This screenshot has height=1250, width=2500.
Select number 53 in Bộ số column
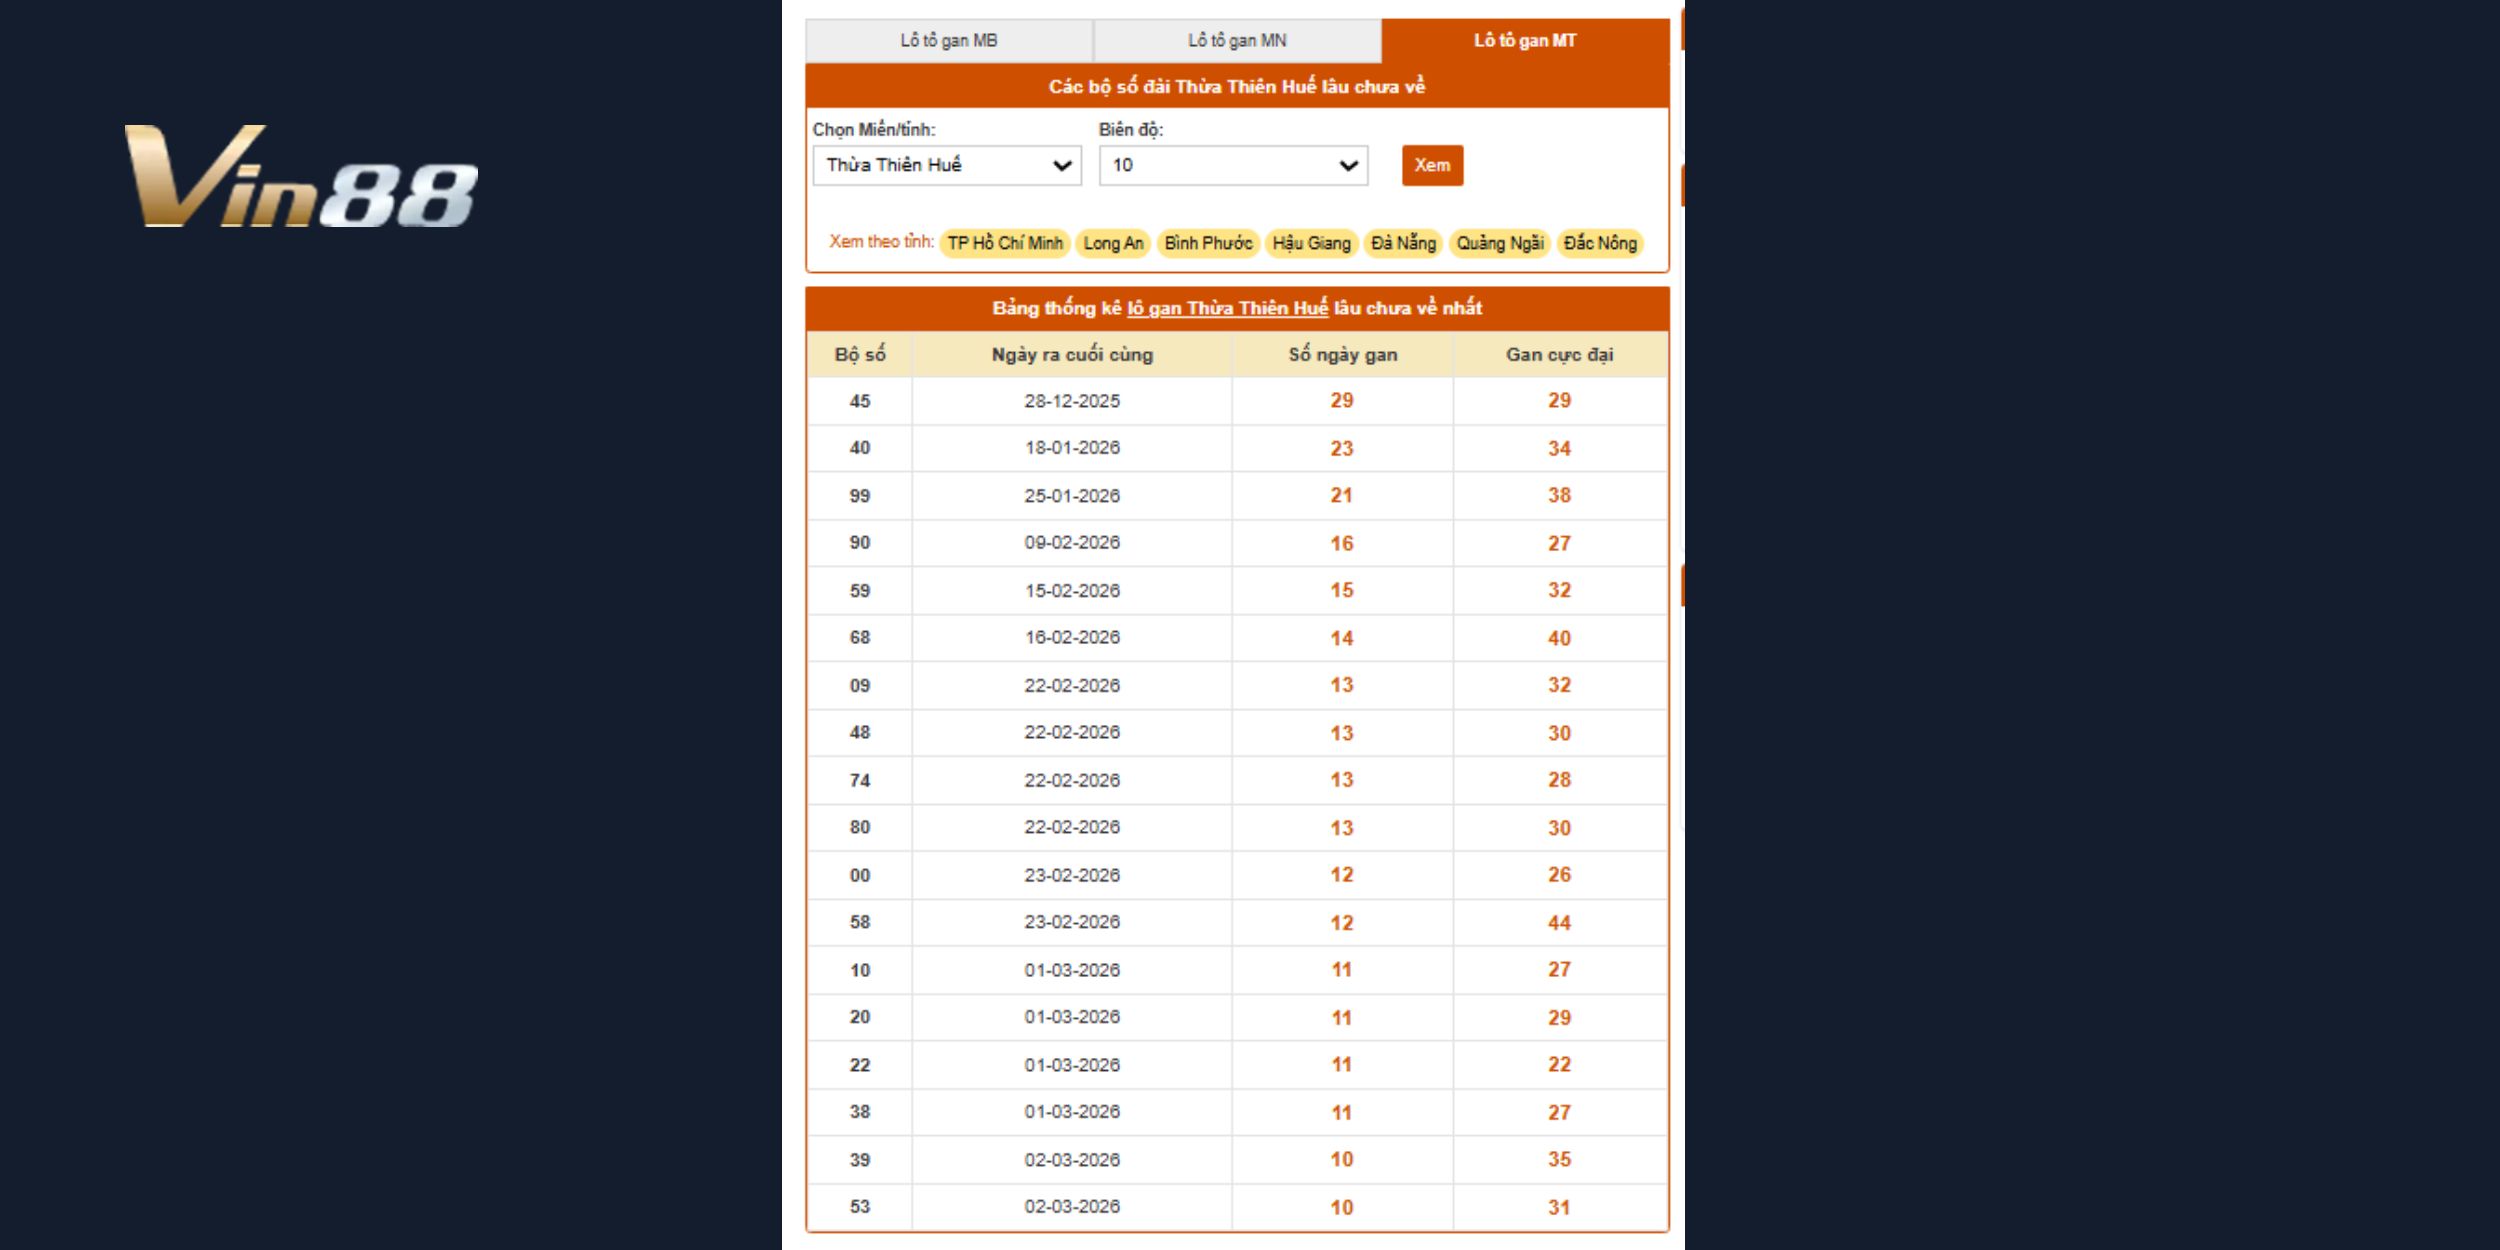click(x=860, y=1207)
